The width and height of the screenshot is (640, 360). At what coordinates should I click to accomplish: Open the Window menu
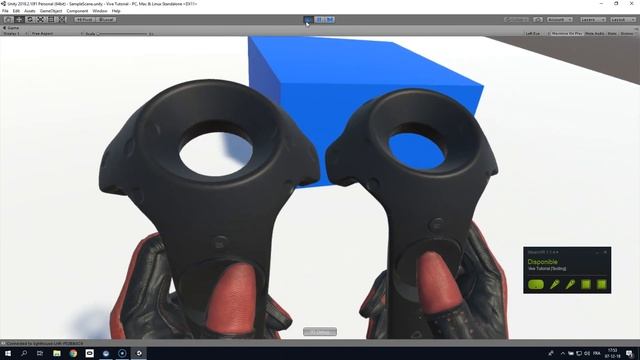(100, 11)
